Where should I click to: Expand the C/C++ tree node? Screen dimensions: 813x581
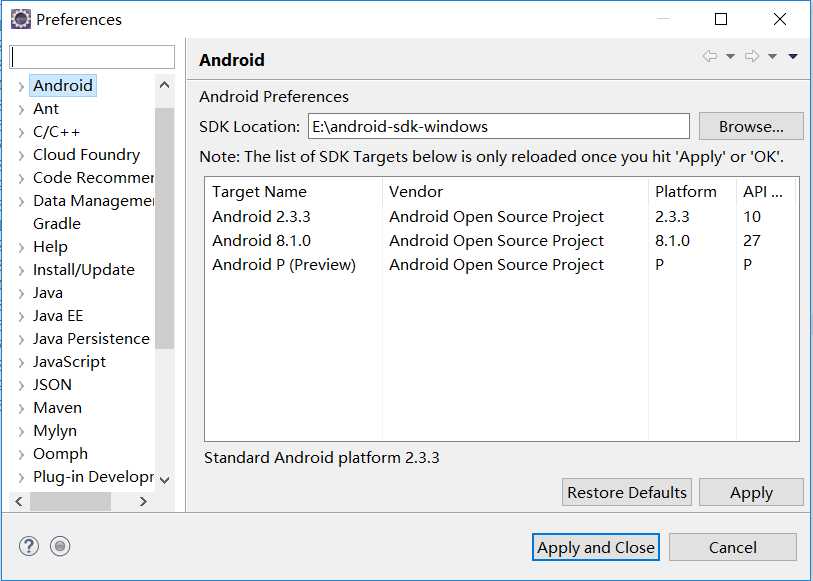coord(21,133)
